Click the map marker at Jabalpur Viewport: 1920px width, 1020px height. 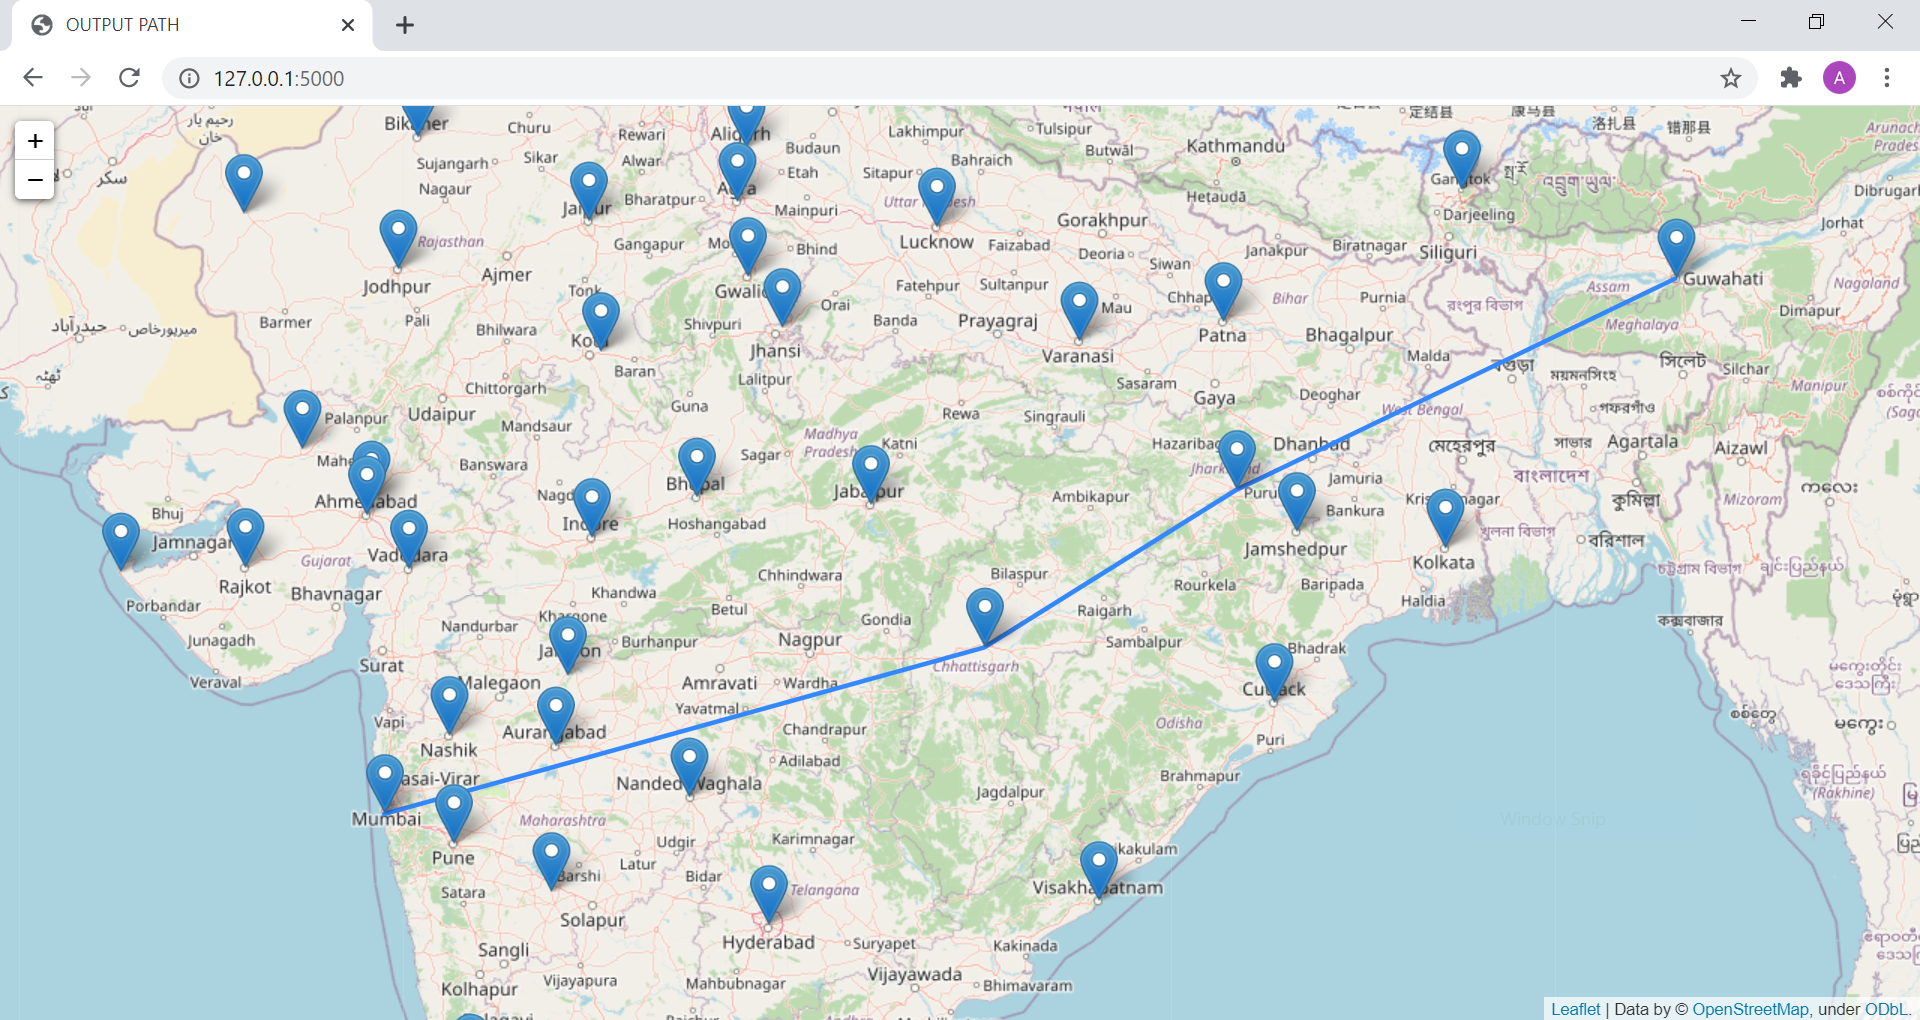point(870,475)
